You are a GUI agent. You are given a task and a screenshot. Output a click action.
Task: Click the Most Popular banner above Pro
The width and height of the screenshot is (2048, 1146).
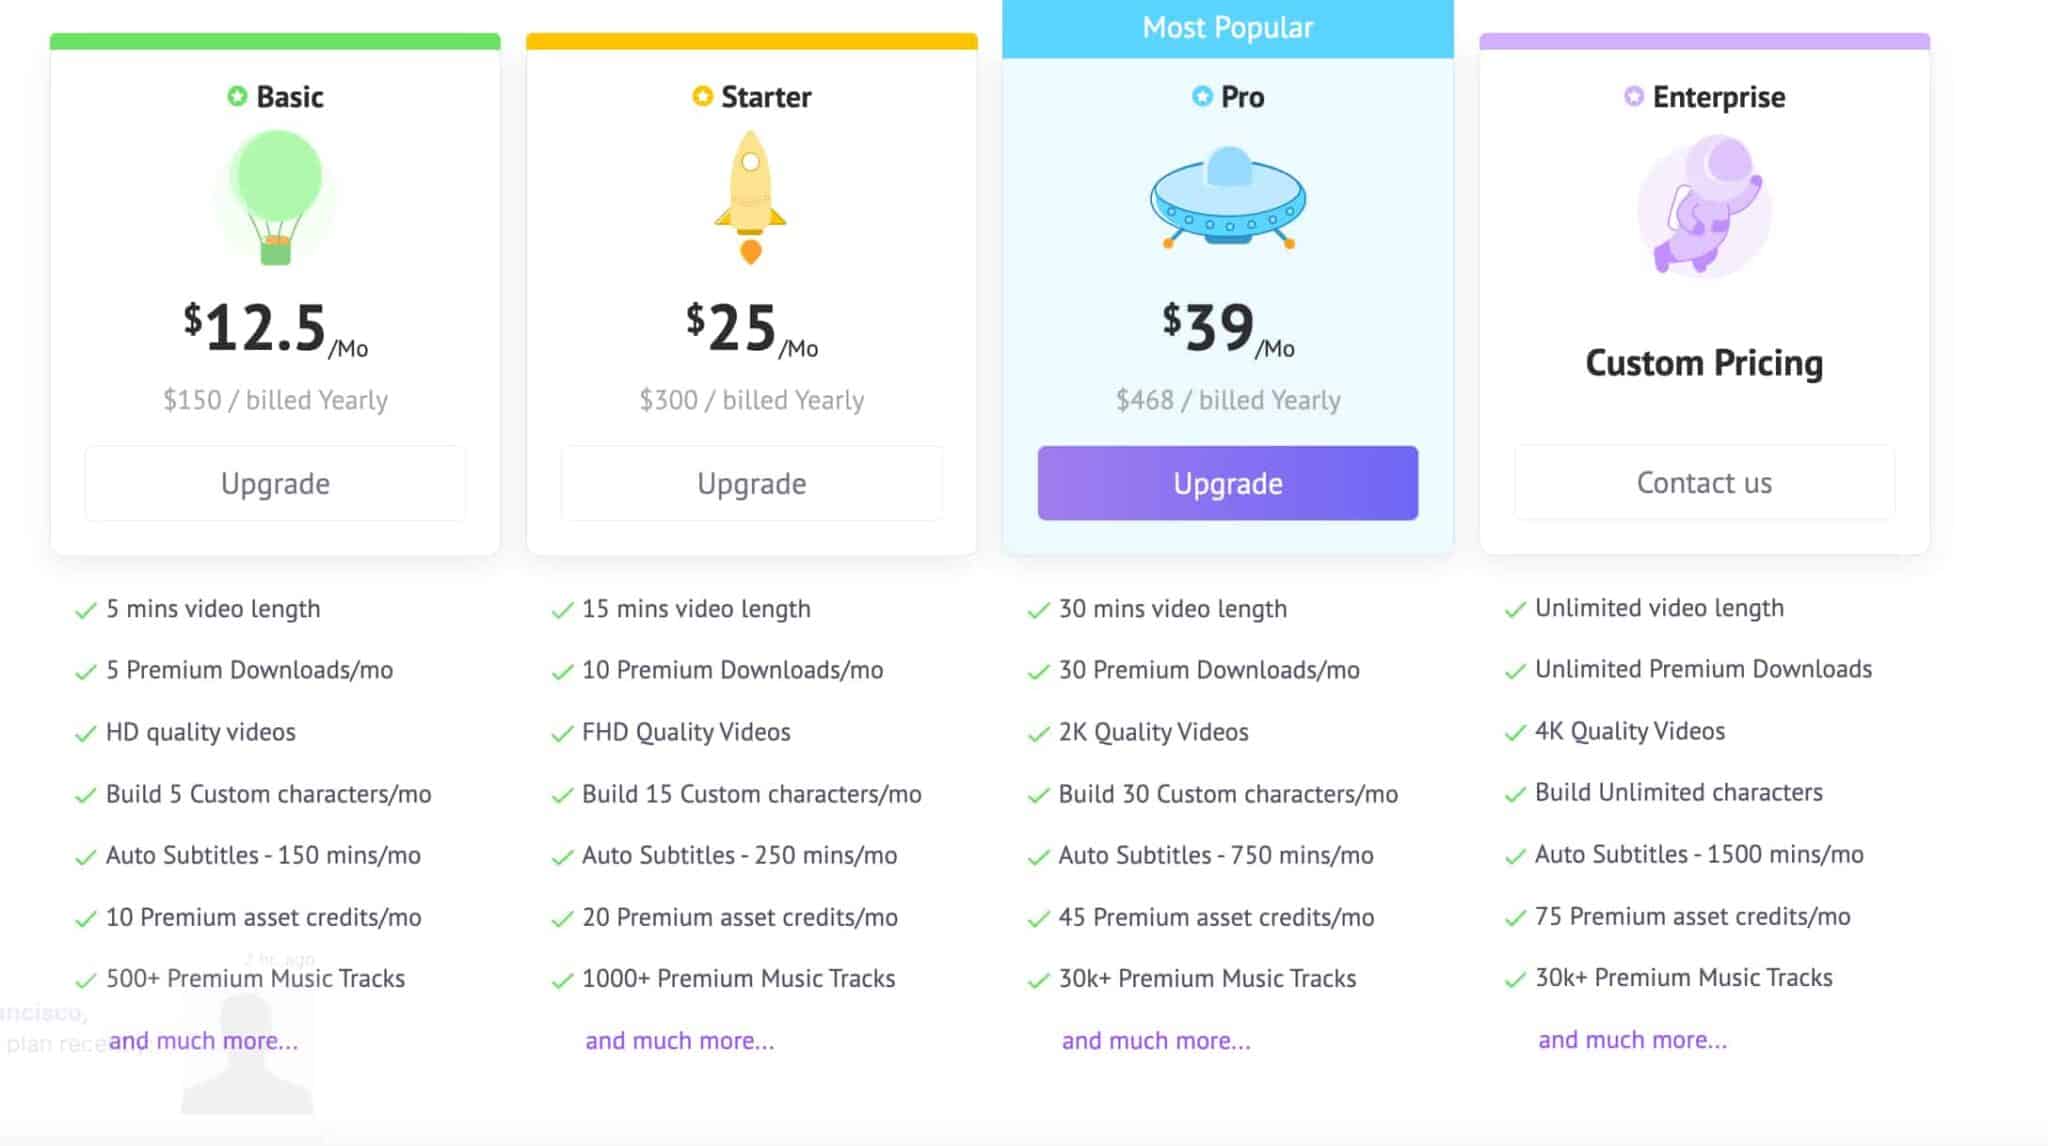(x=1228, y=27)
